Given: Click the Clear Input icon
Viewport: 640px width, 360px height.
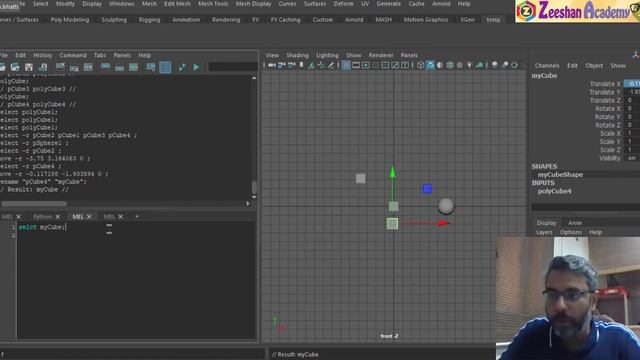Looking at the screenshot, I should [74, 68].
